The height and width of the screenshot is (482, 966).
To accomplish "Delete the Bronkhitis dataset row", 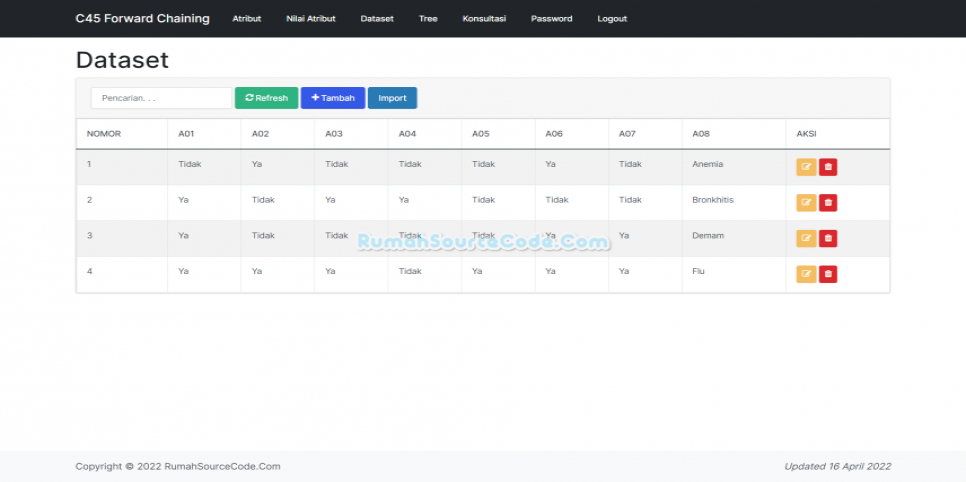I will tap(828, 203).
